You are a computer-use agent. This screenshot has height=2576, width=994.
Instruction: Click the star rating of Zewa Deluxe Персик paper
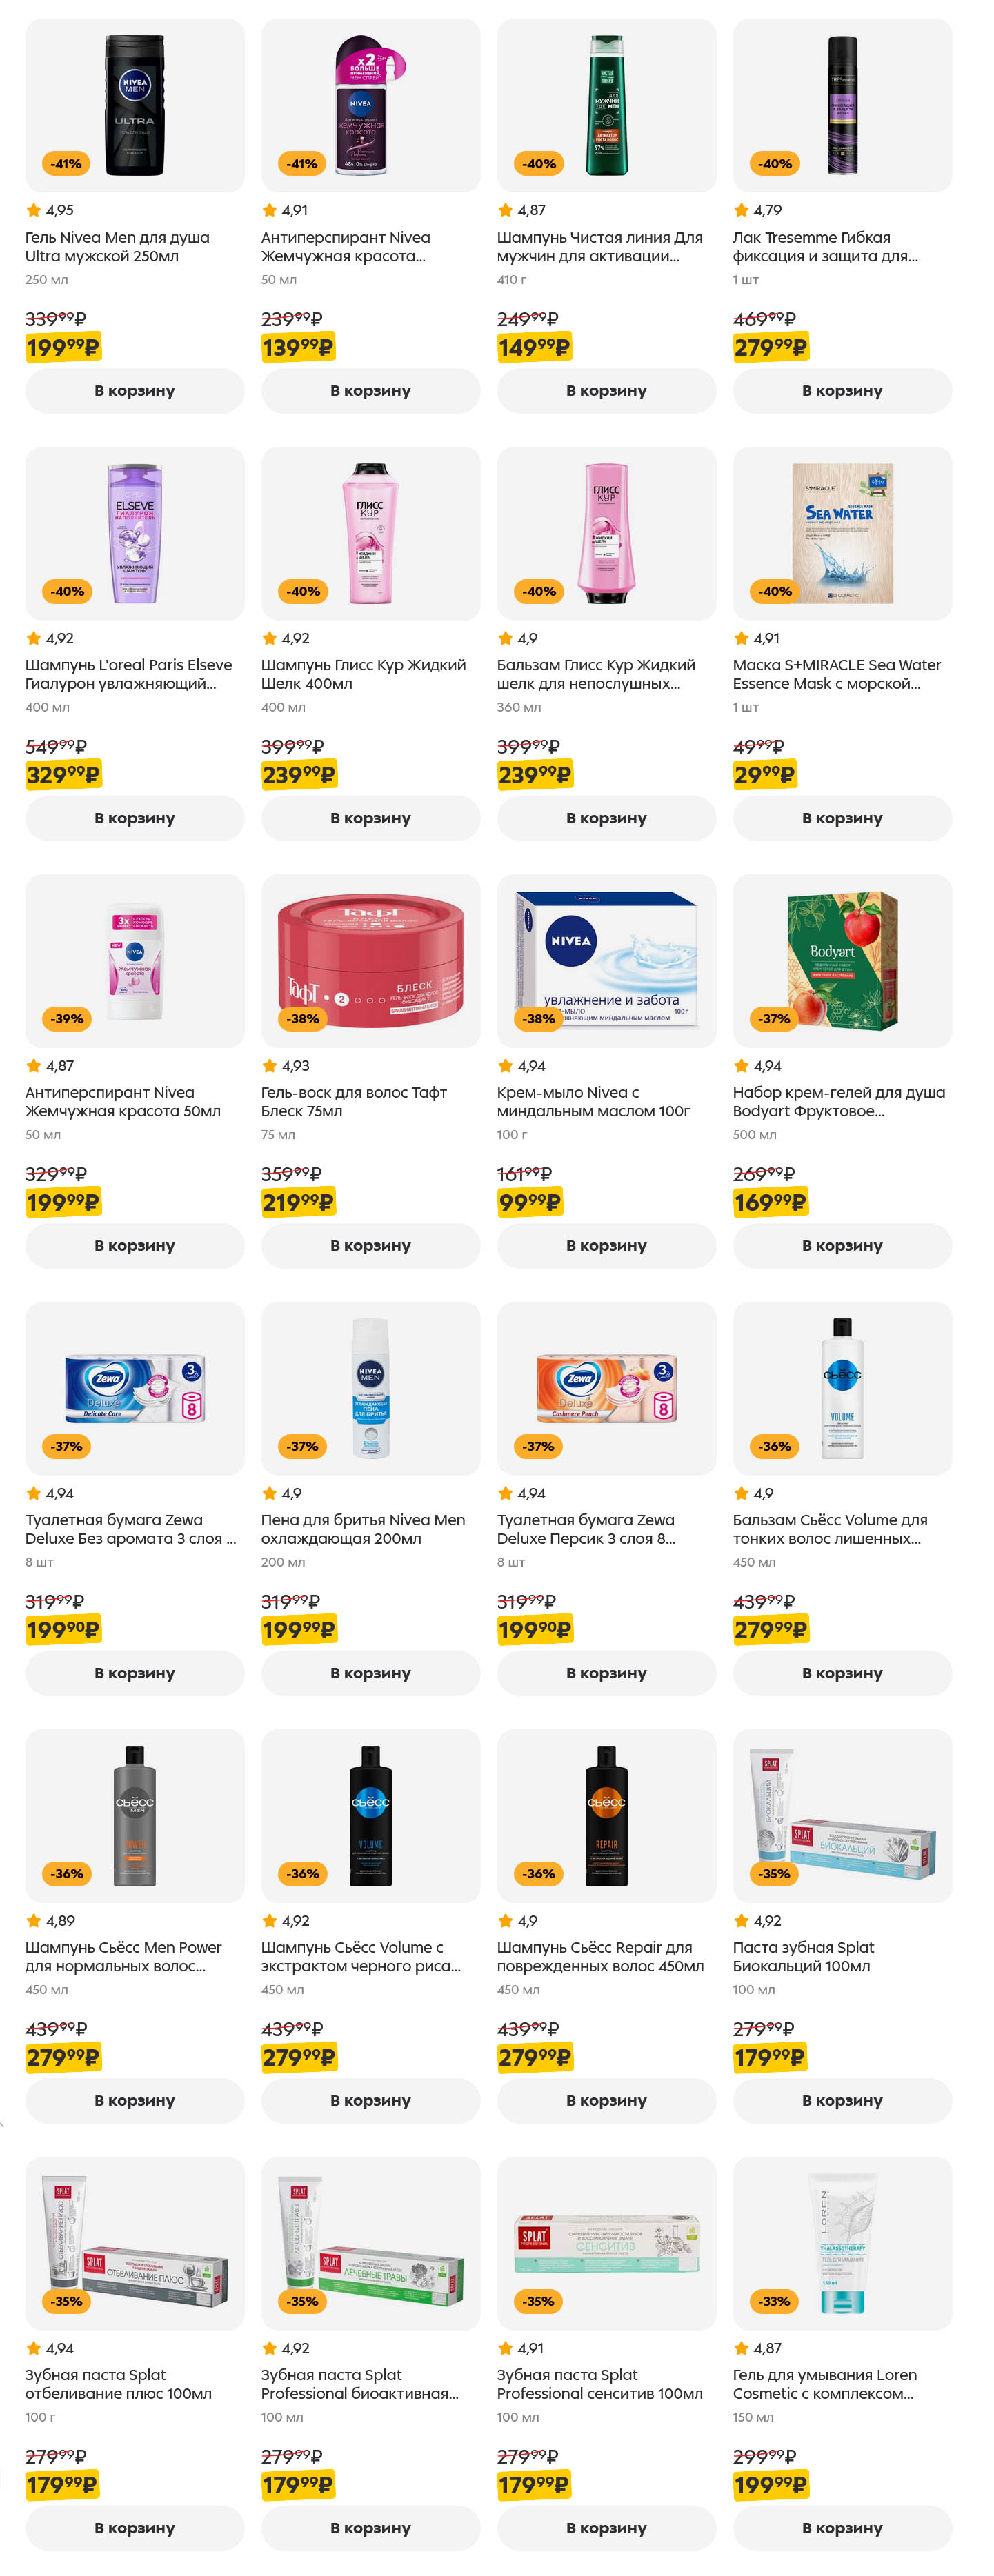click(x=521, y=1492)
